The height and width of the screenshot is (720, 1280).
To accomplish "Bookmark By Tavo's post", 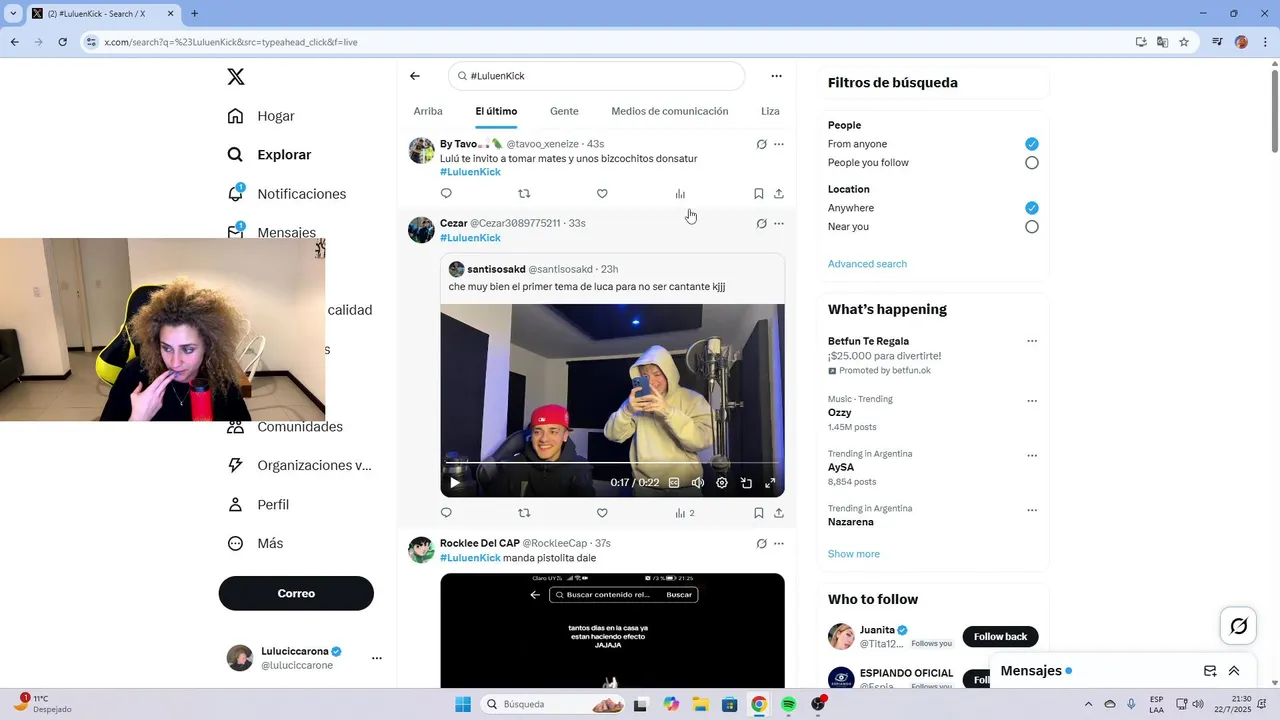I will [759, 194].
